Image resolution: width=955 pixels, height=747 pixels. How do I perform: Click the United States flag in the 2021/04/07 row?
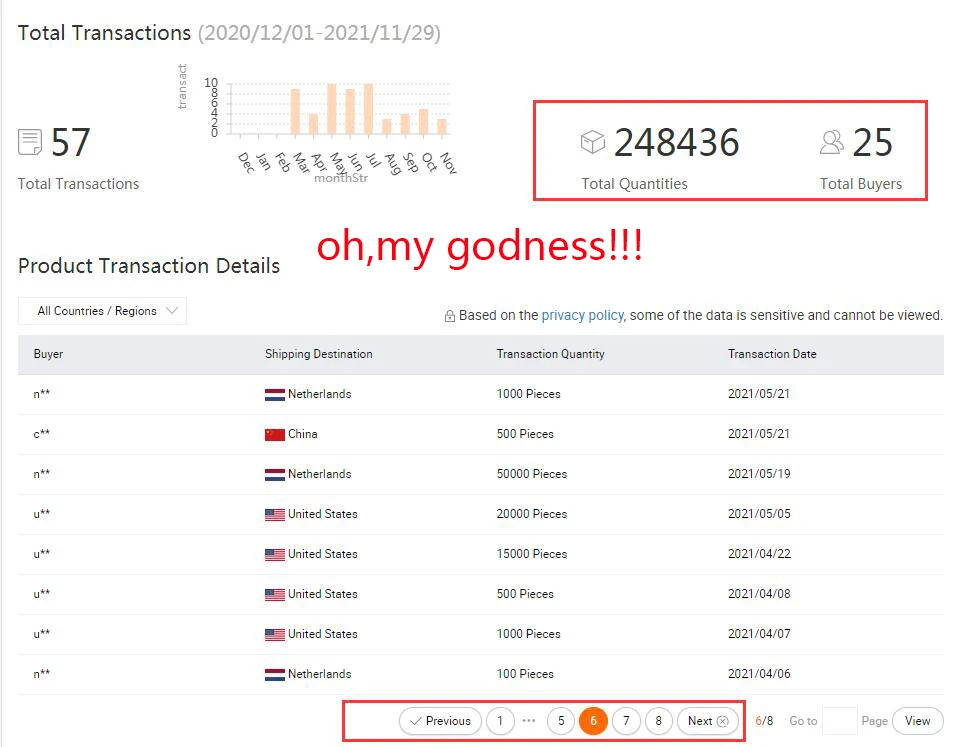tap(275, 635)
